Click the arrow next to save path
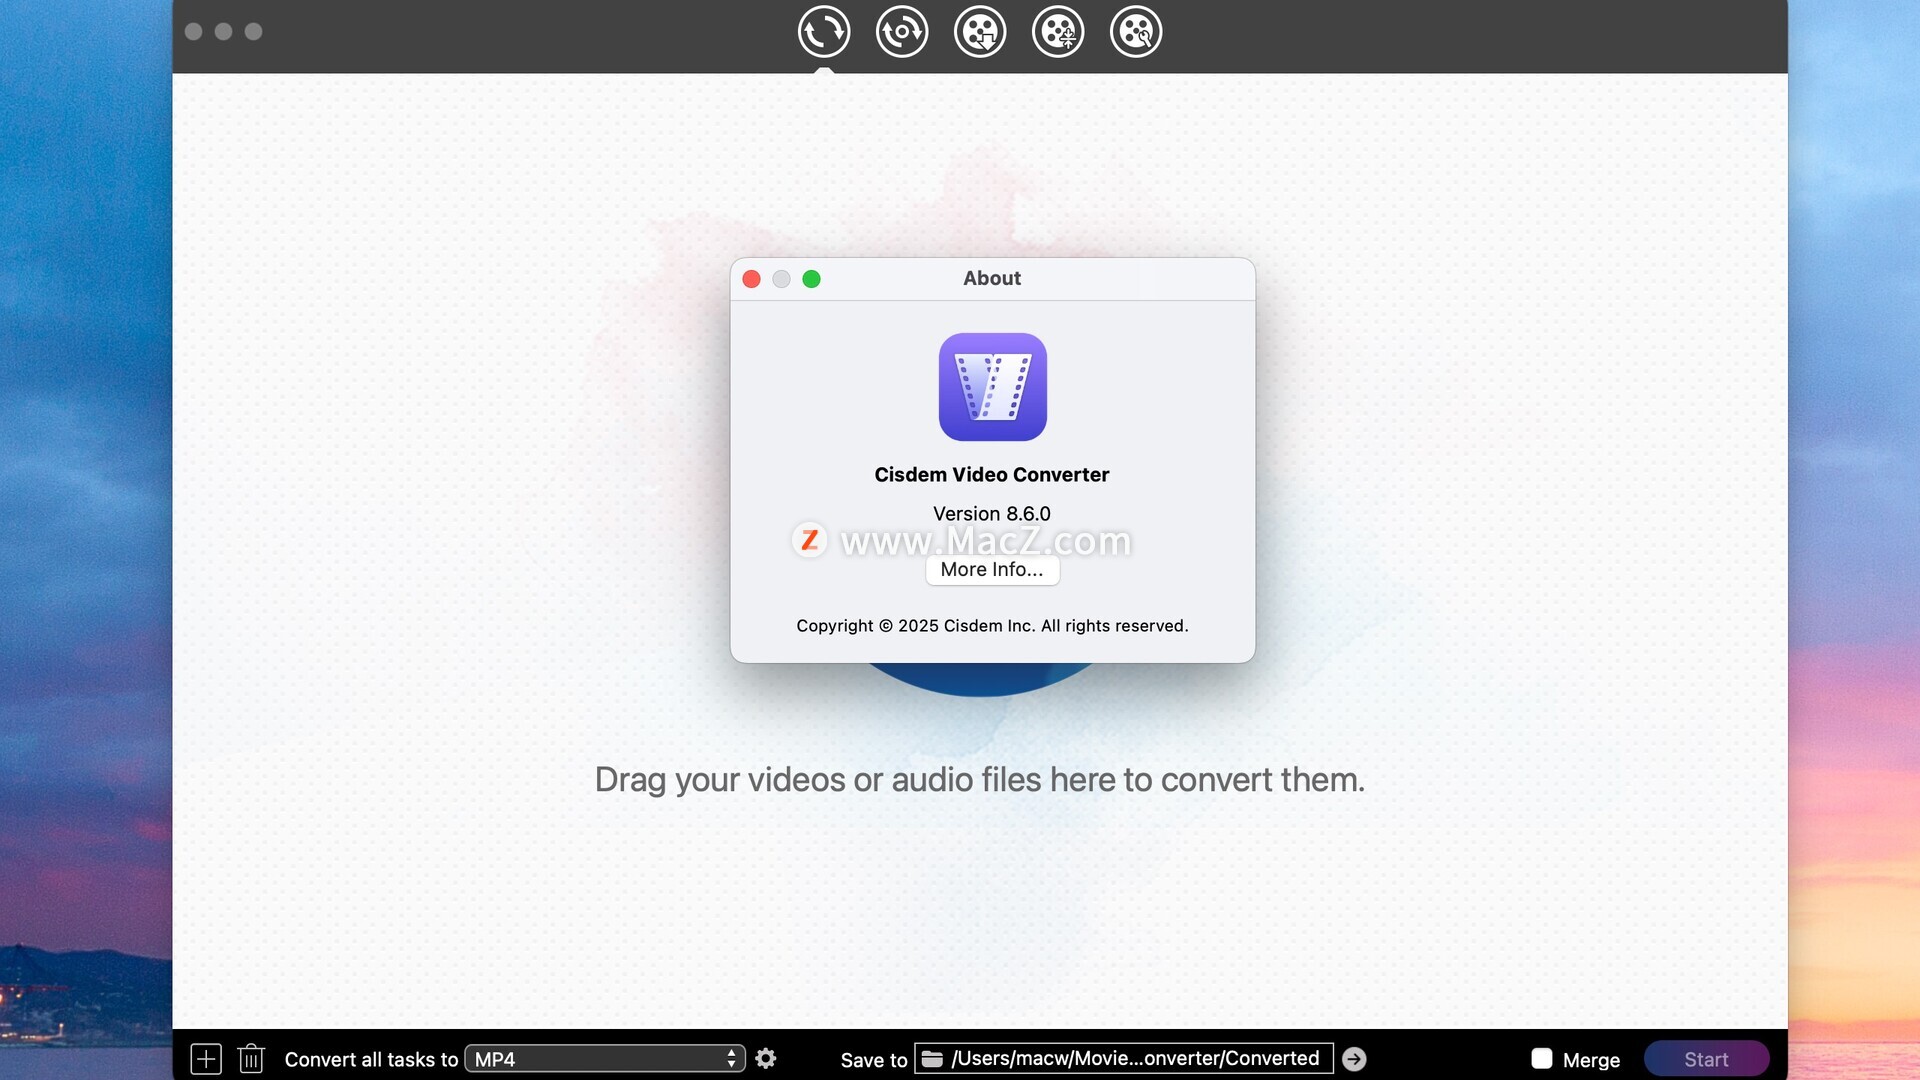1920x1080 pixels. [x=1354, y=1059]
